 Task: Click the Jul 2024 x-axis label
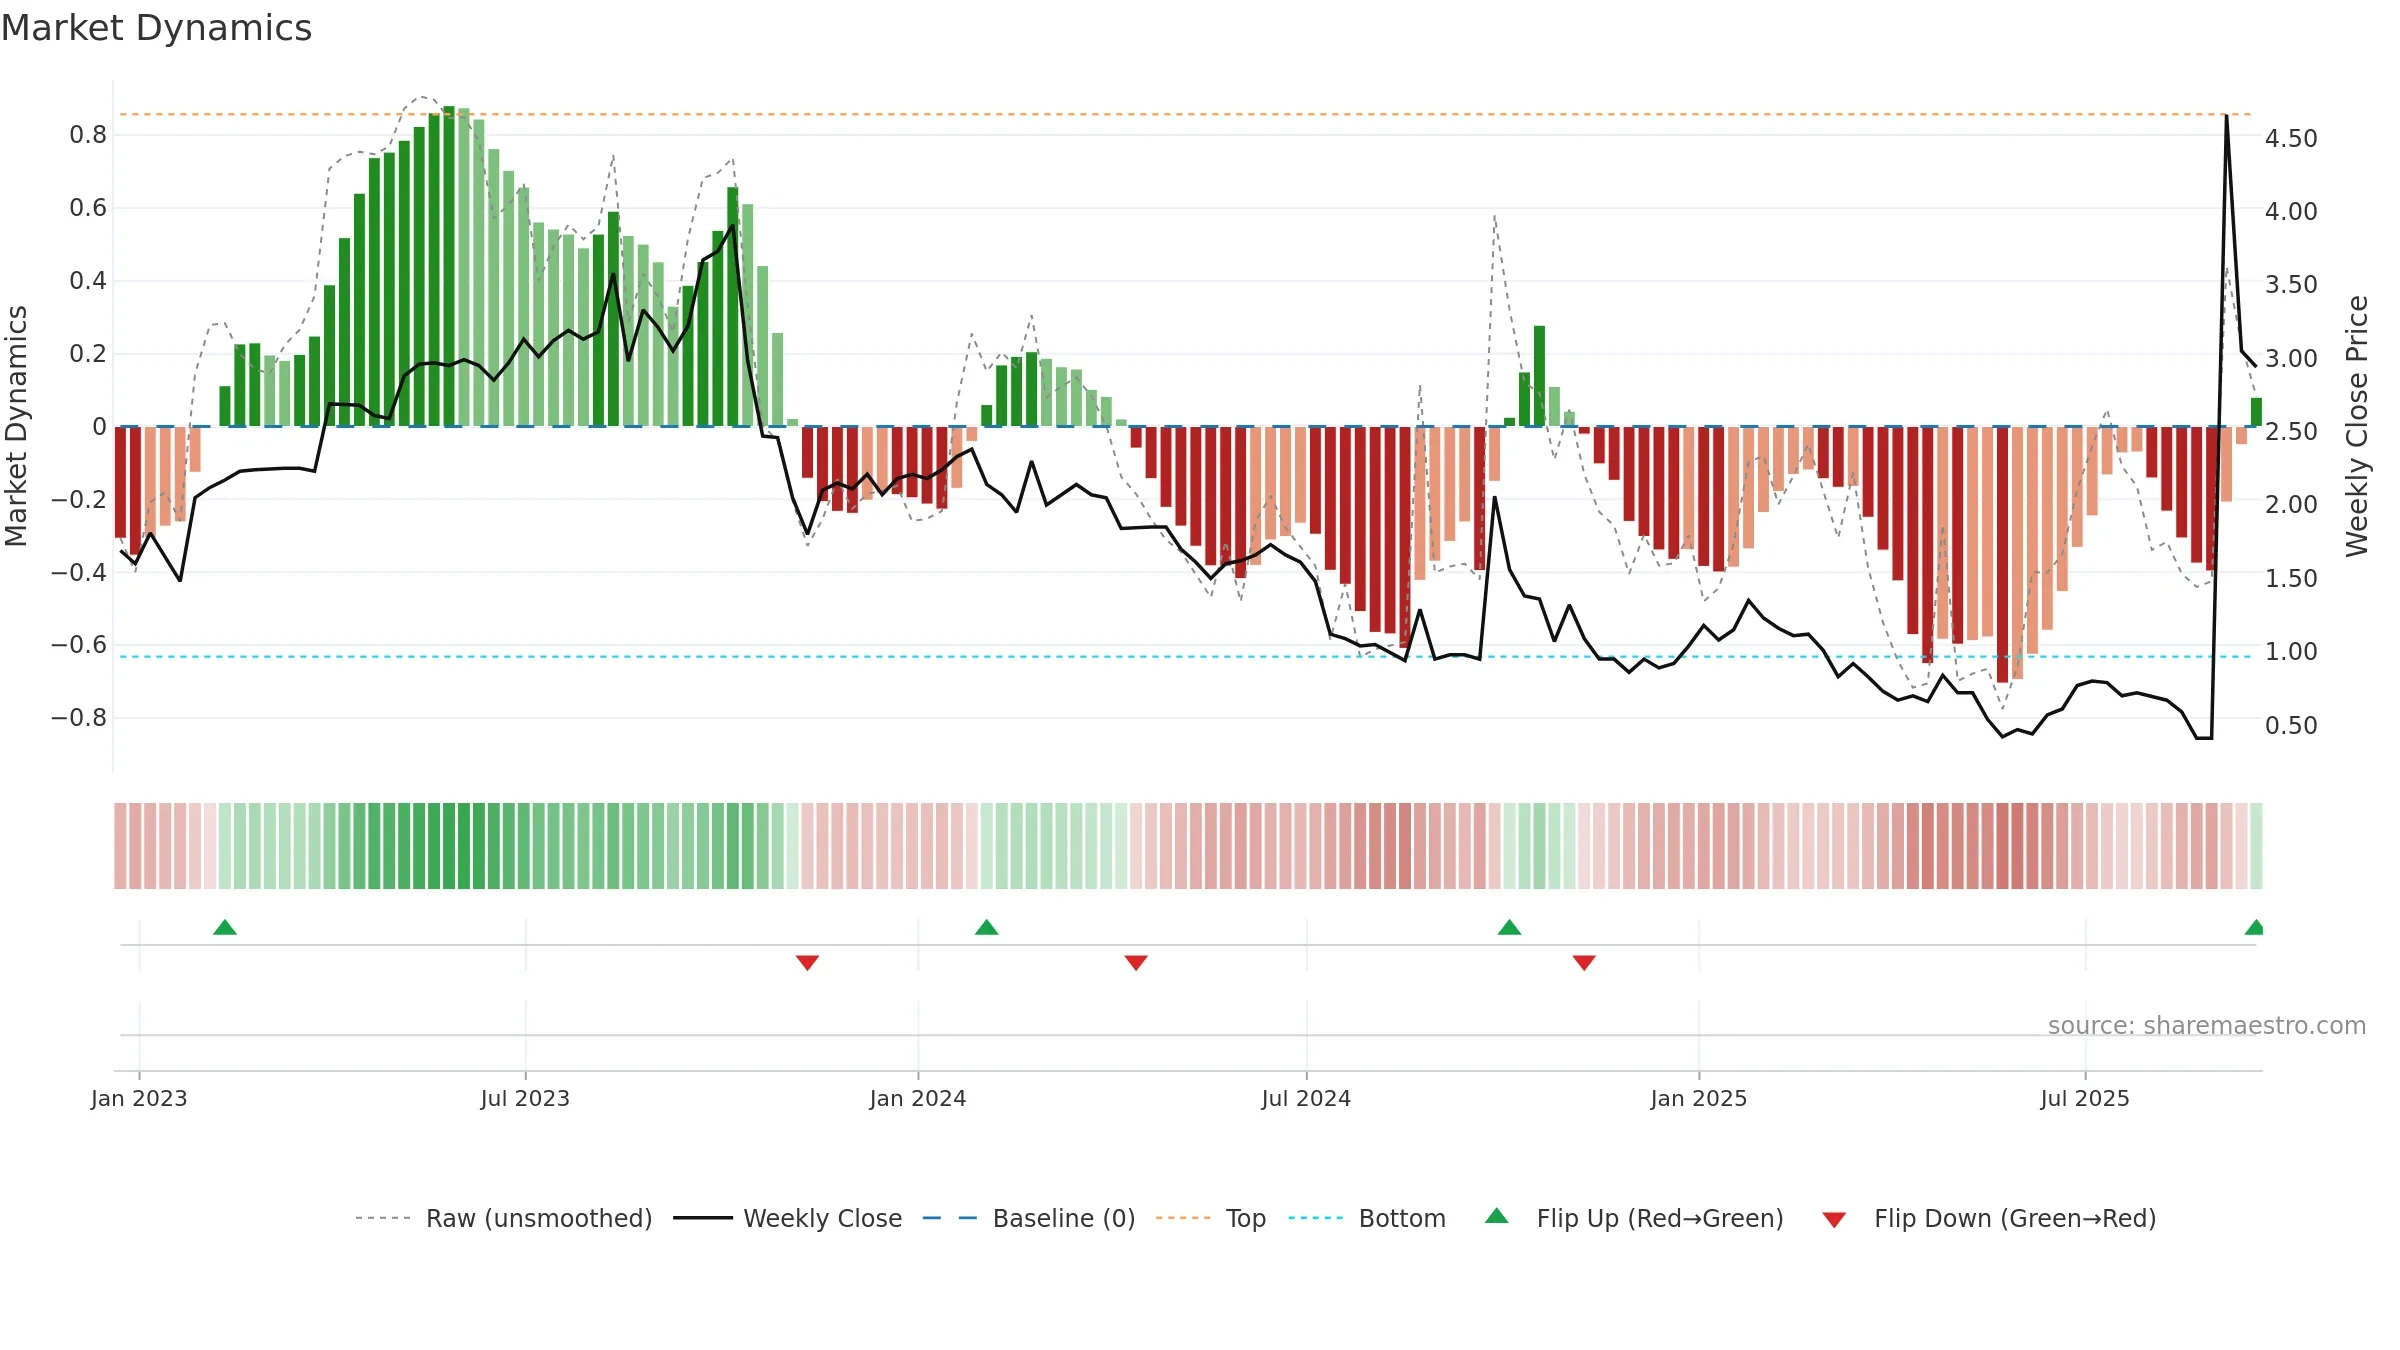tap(1306, 1098)
